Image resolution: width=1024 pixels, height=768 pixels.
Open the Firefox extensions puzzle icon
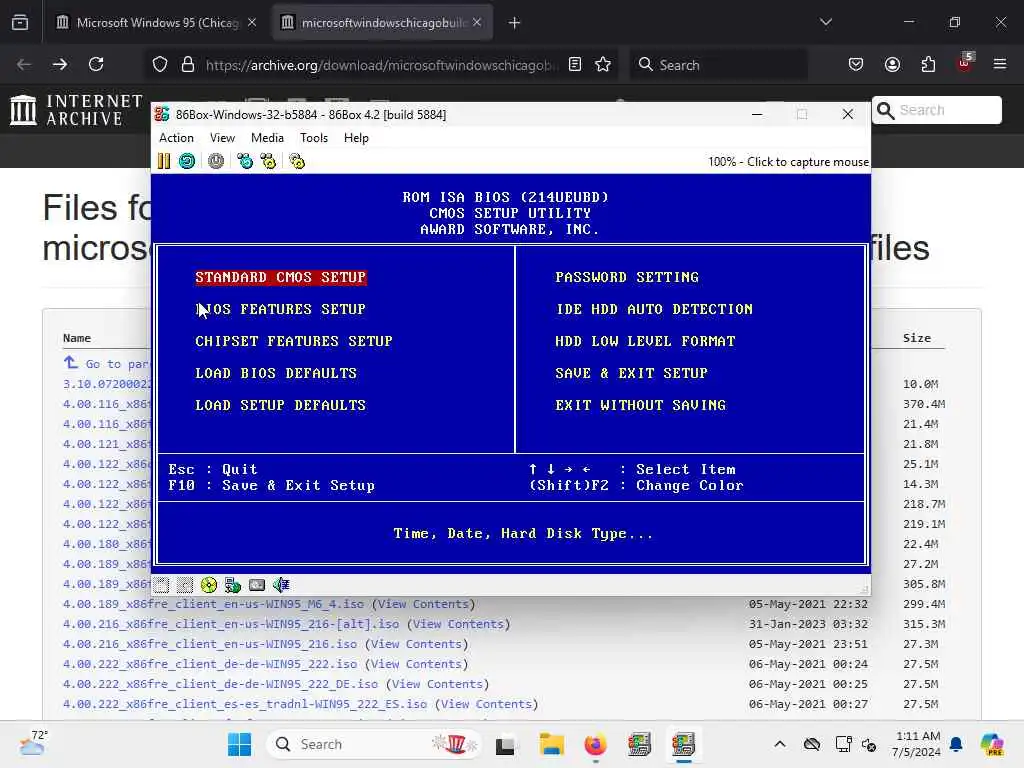coord(928,64)
